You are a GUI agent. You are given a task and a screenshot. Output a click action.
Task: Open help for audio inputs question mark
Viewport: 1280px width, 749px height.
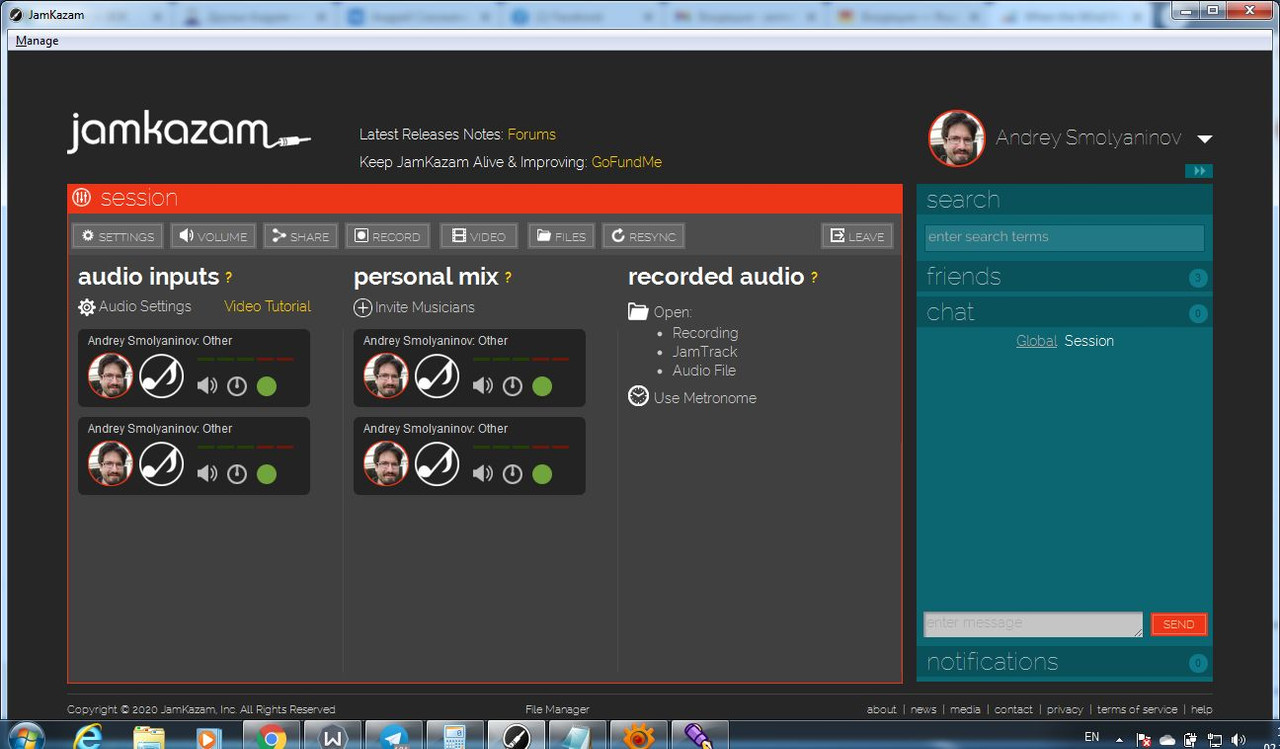(x=228, y=278)
